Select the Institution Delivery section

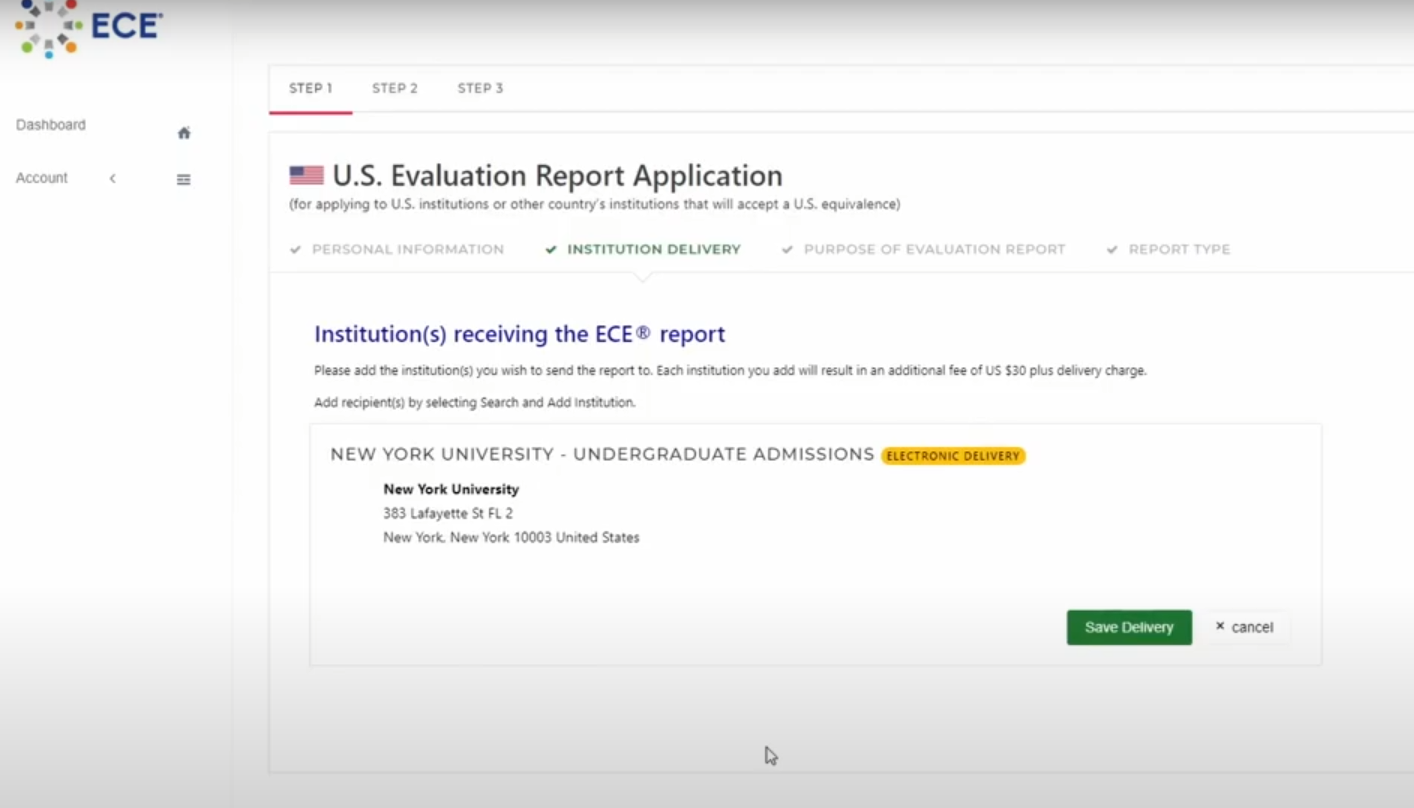coord(654,249)
